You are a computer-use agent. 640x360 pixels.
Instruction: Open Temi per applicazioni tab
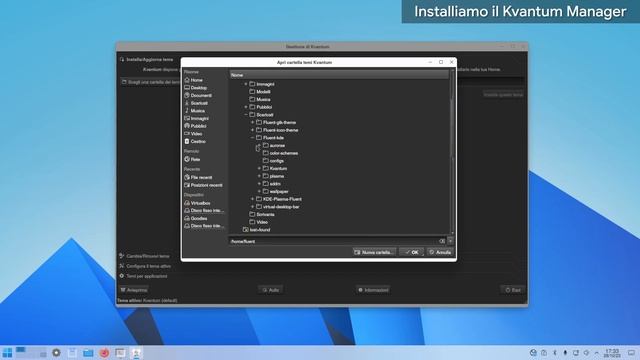click(x=143, y=276)
